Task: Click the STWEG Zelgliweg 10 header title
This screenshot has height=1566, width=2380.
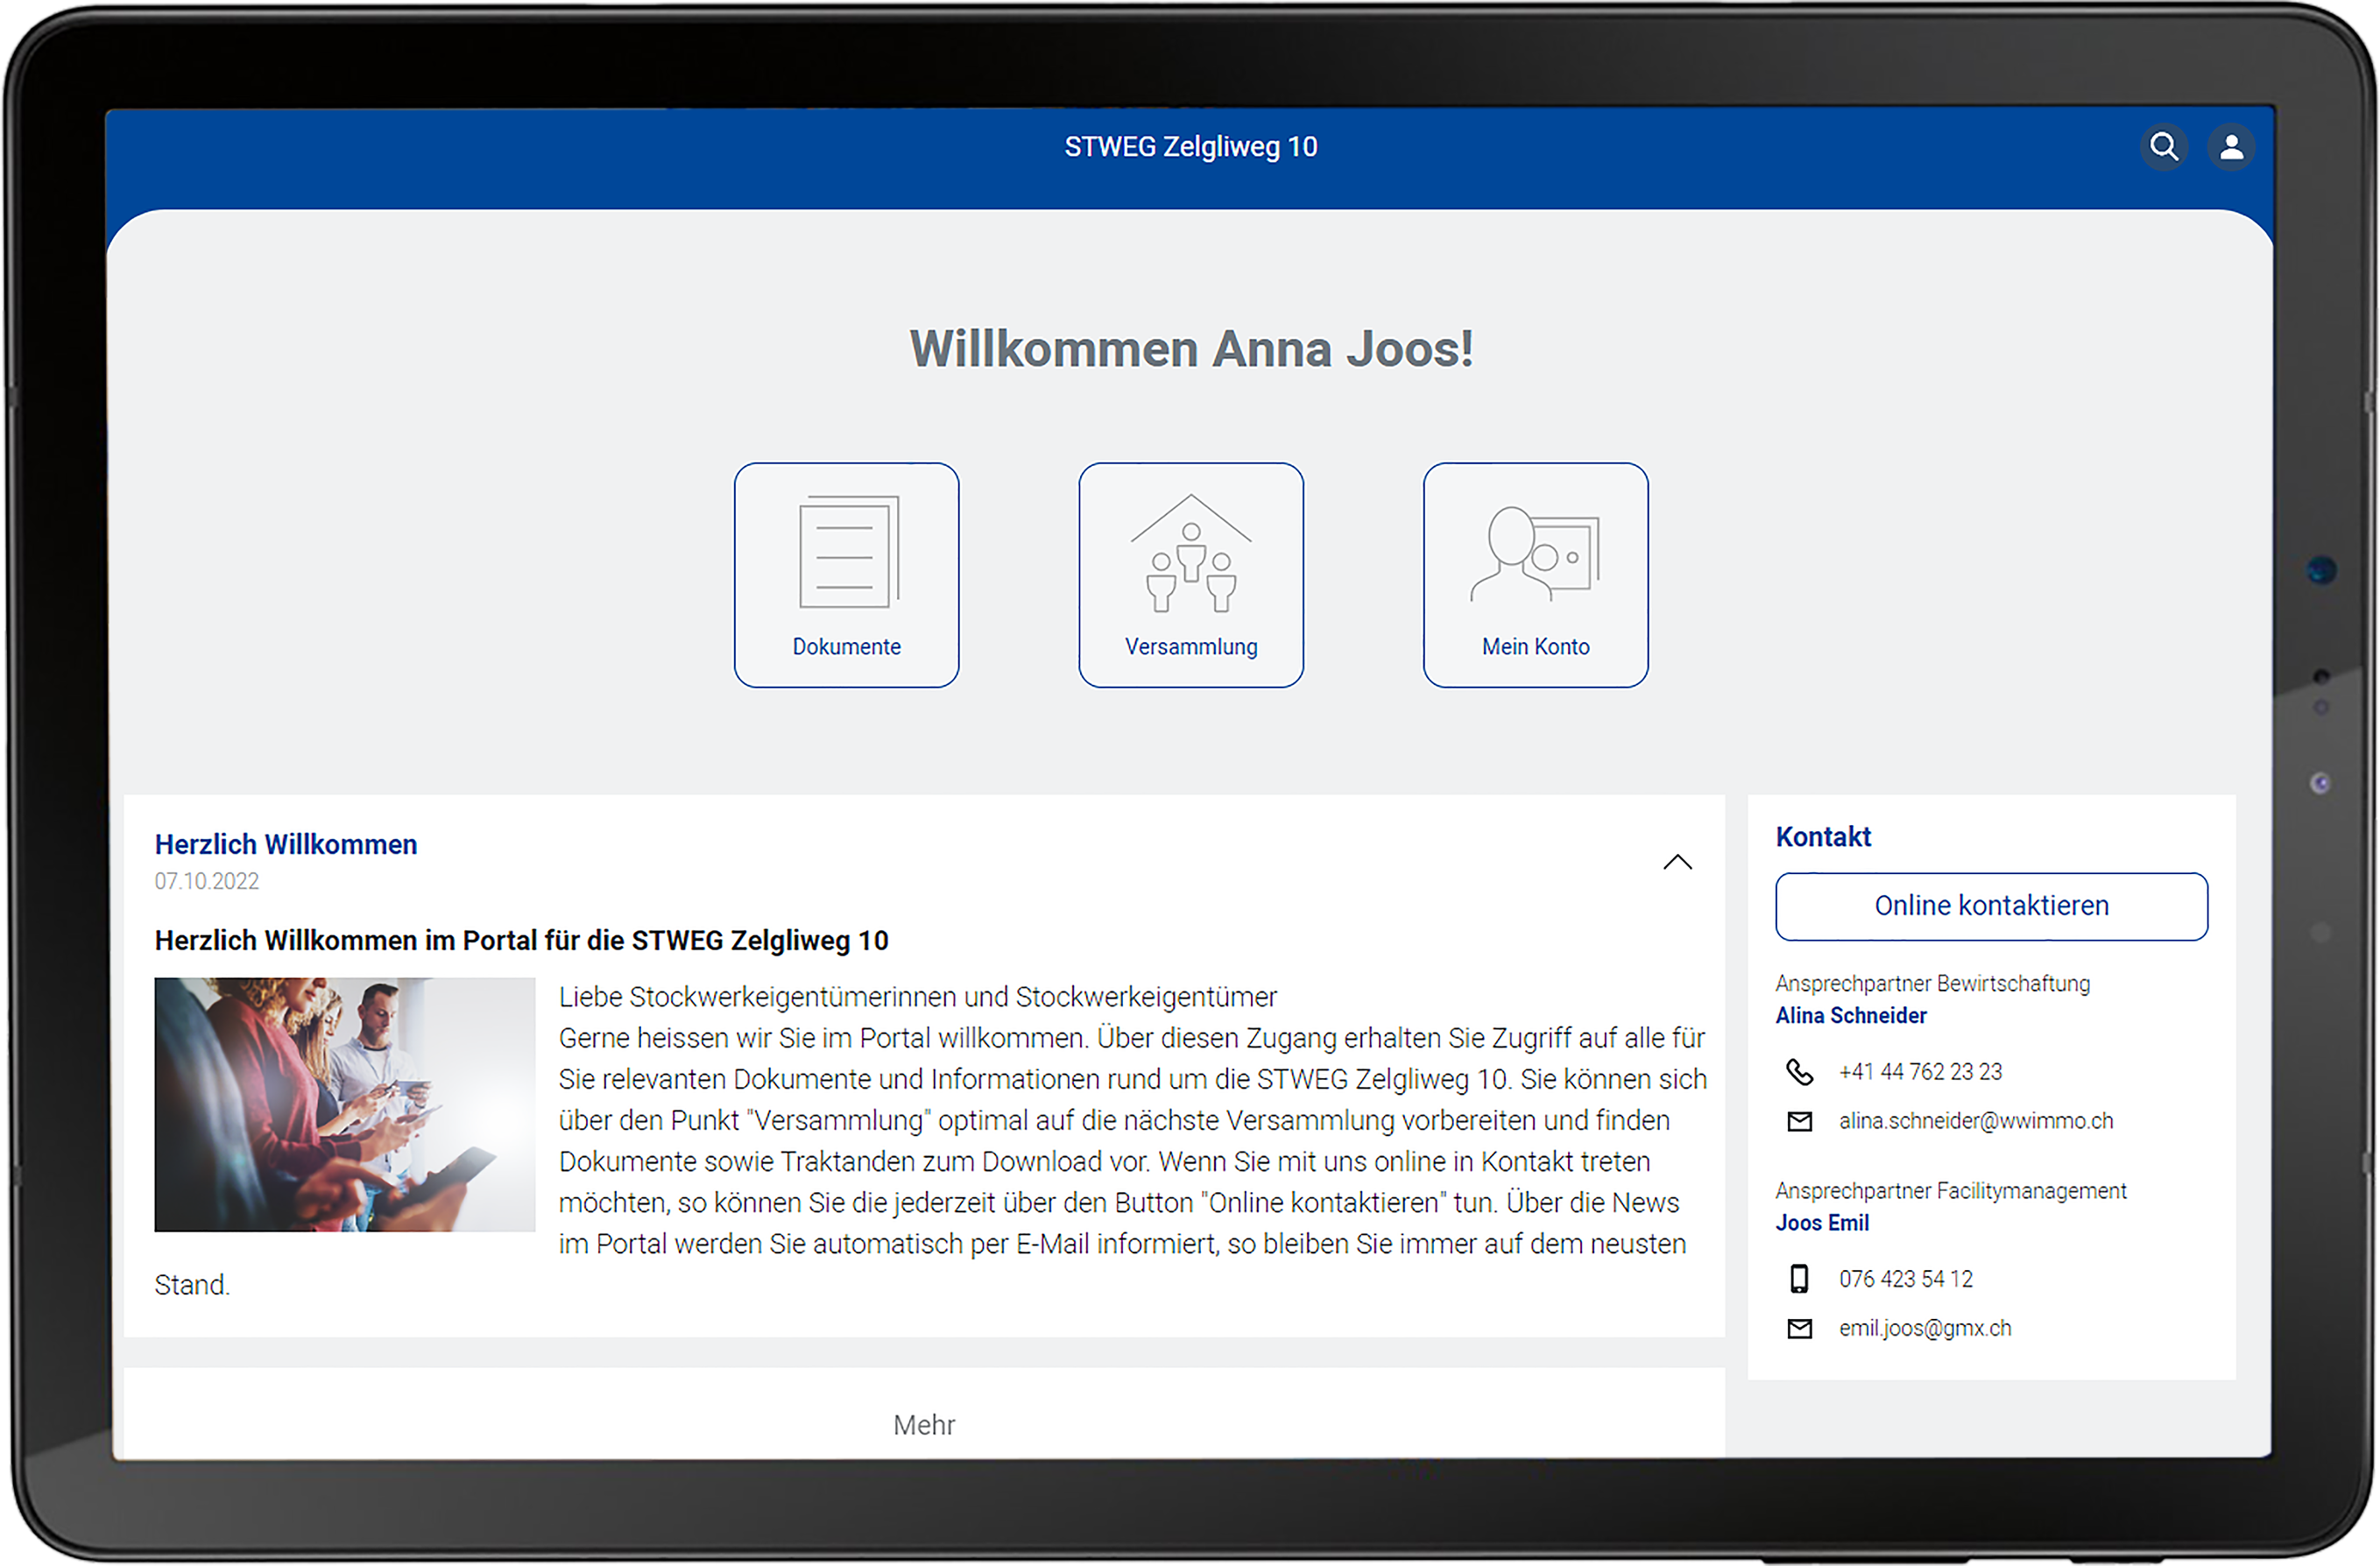Action: tap(1190, 147)
